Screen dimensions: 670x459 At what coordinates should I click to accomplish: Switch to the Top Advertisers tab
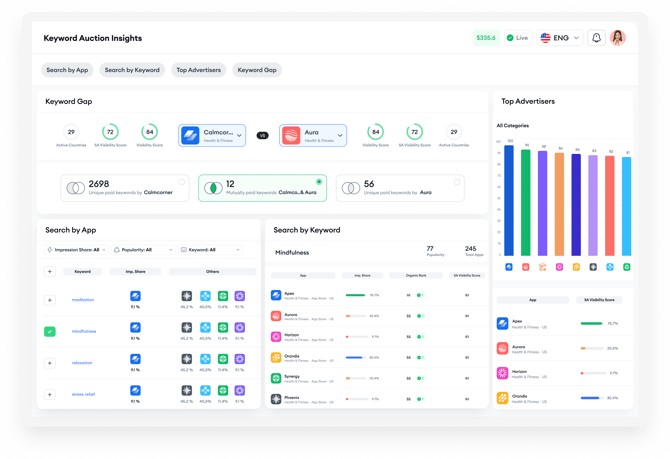click(197, 70)
